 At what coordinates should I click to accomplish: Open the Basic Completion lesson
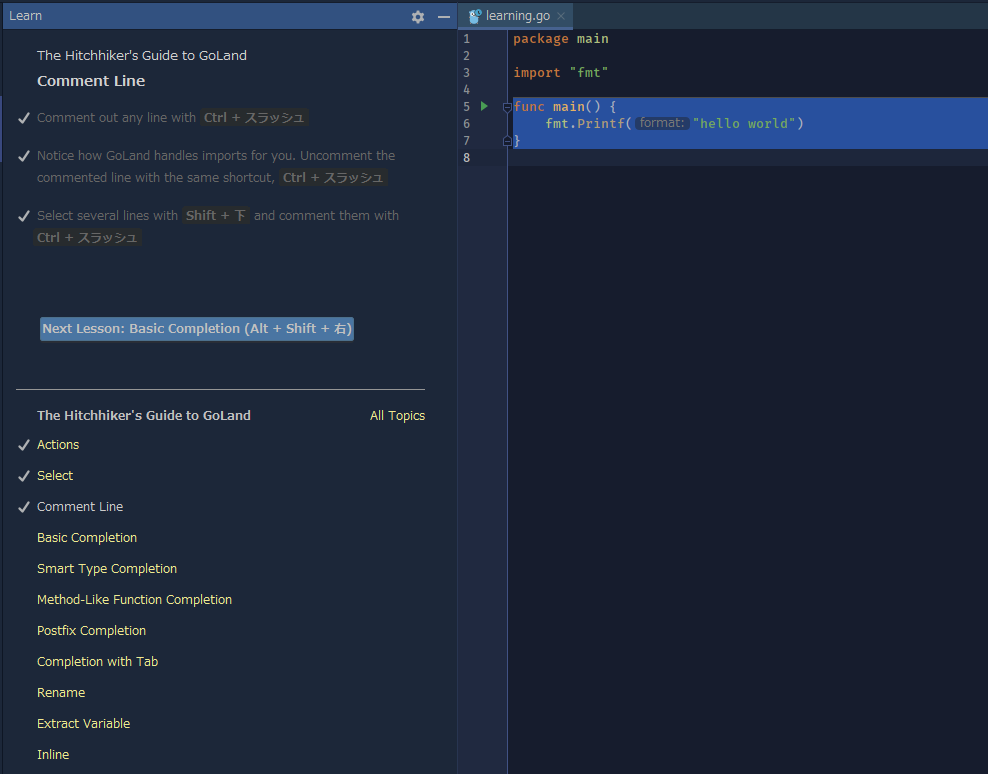(87, 537)
